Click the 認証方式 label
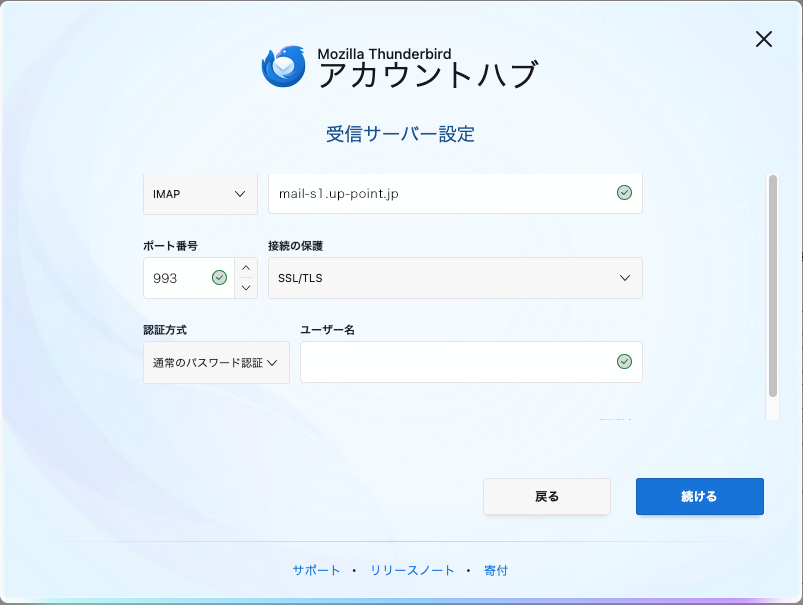The image size is (803, 605). [165, 330]
